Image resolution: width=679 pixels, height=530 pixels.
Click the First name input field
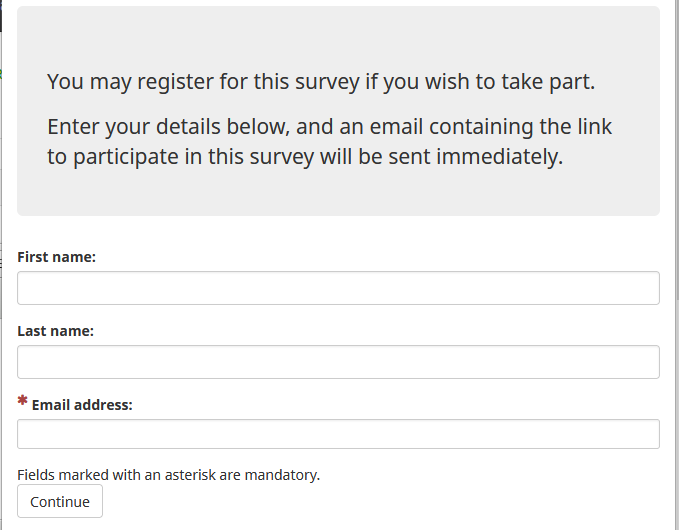click(338, 288)
